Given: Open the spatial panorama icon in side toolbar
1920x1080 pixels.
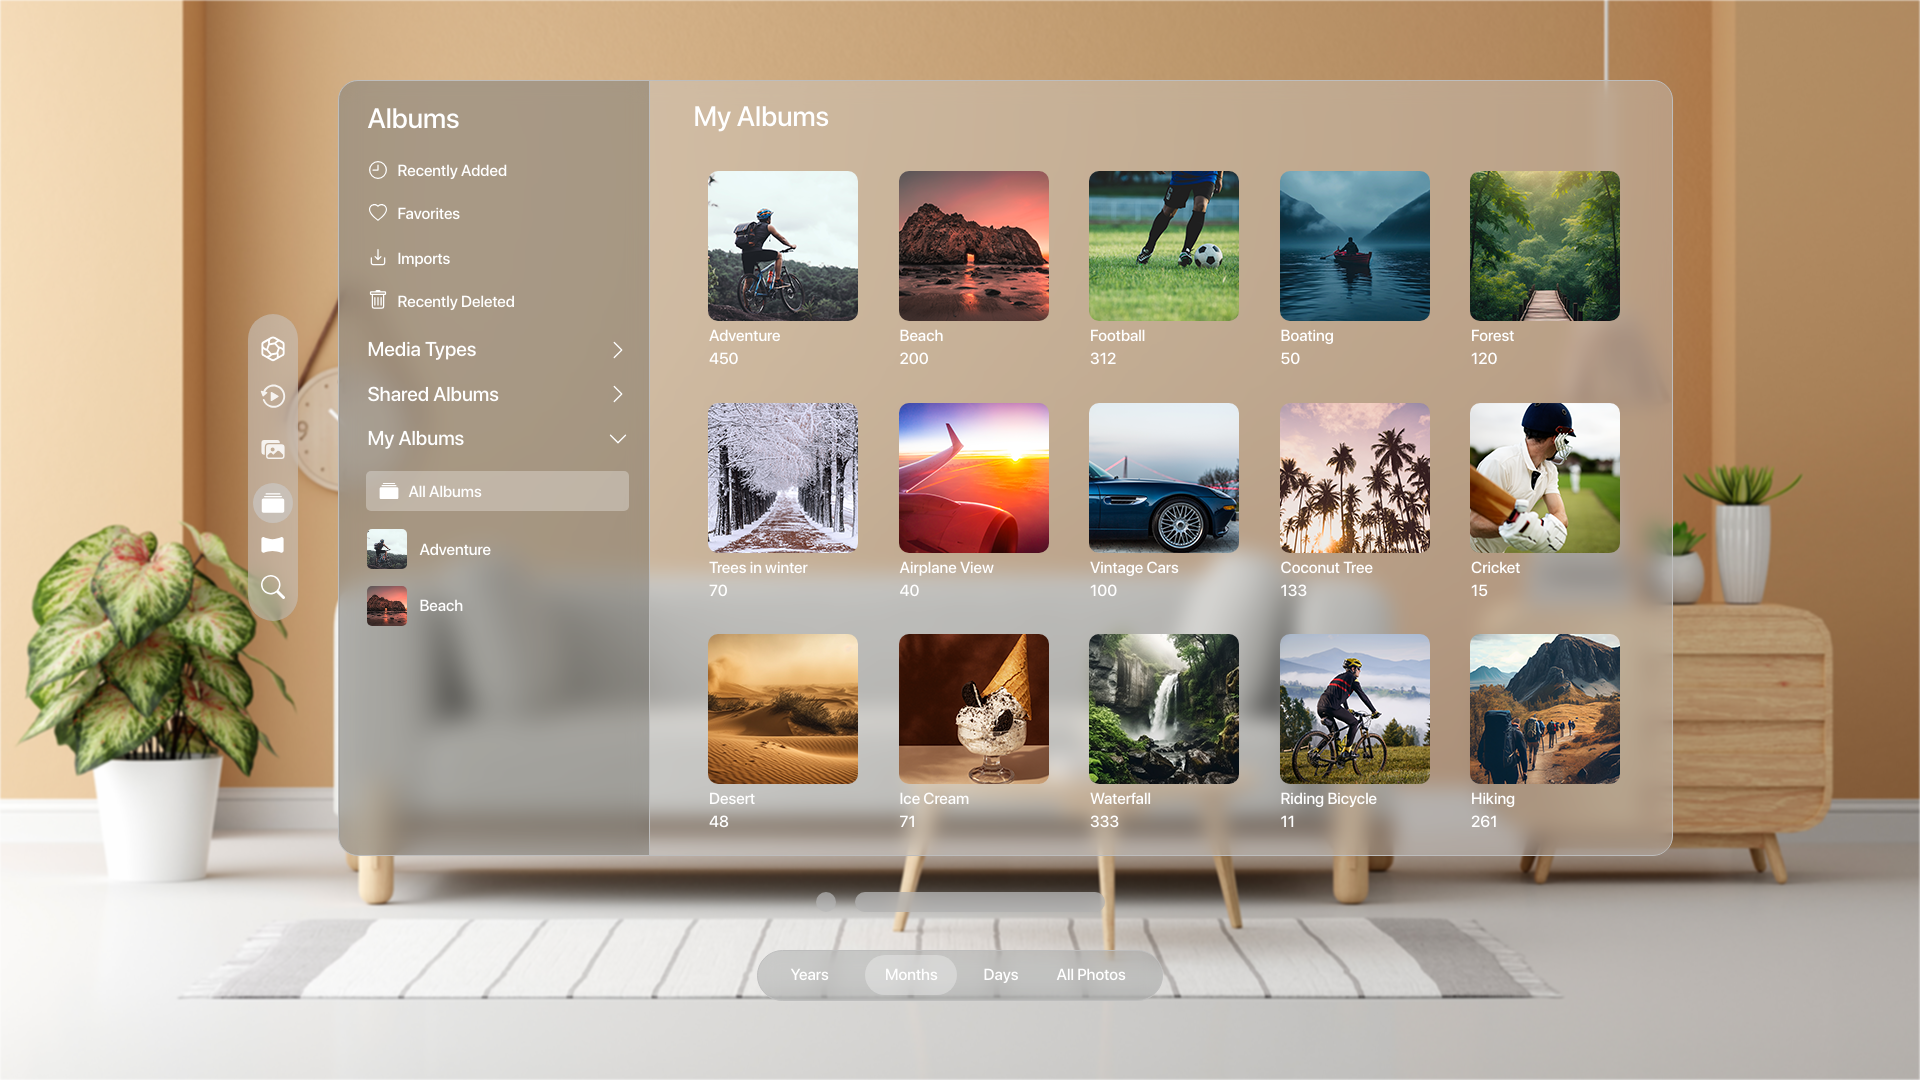Looking at the screenshot, I should [x=273, y=545].
